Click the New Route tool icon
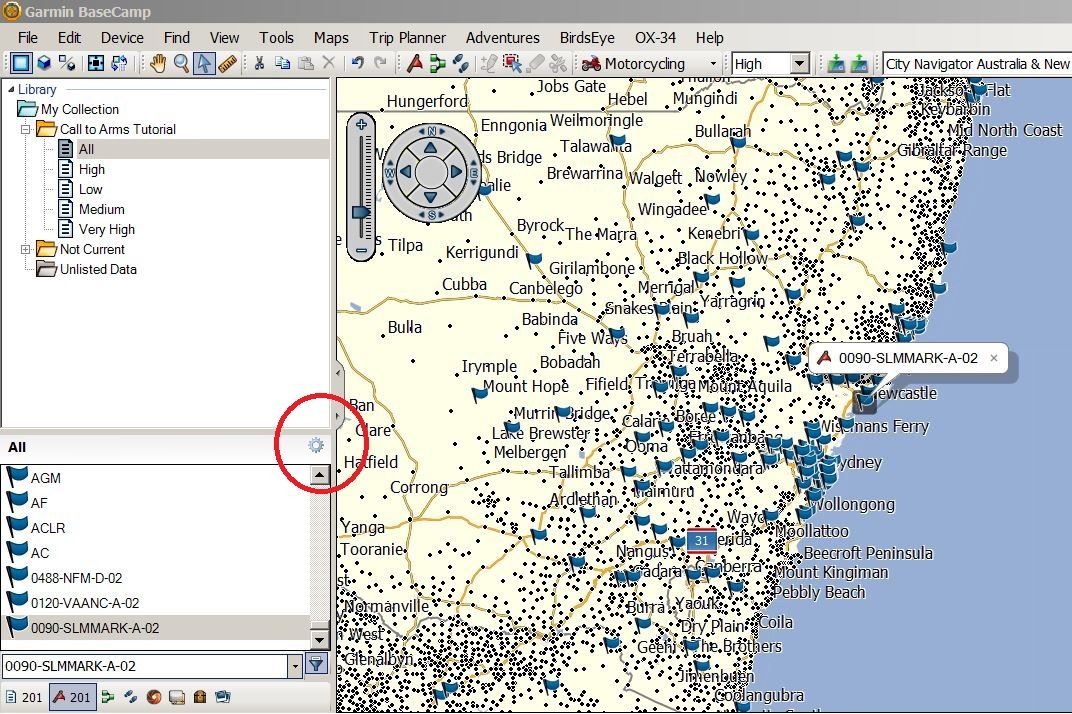 coord(437,64)
